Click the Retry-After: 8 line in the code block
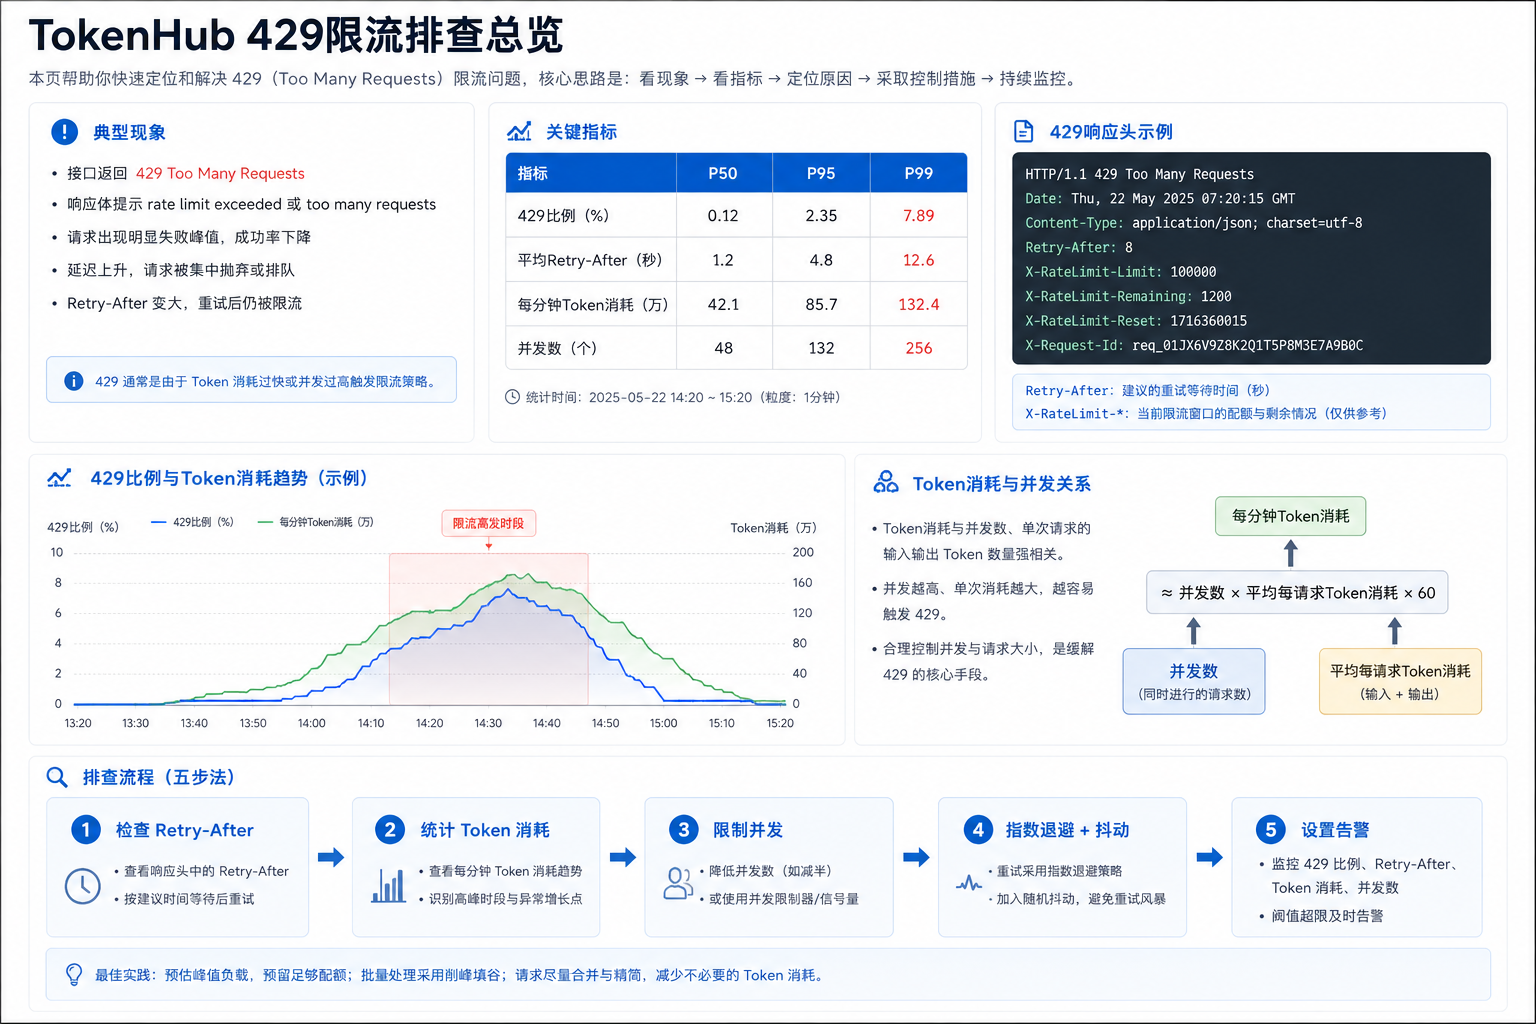 coord(1079,247)
